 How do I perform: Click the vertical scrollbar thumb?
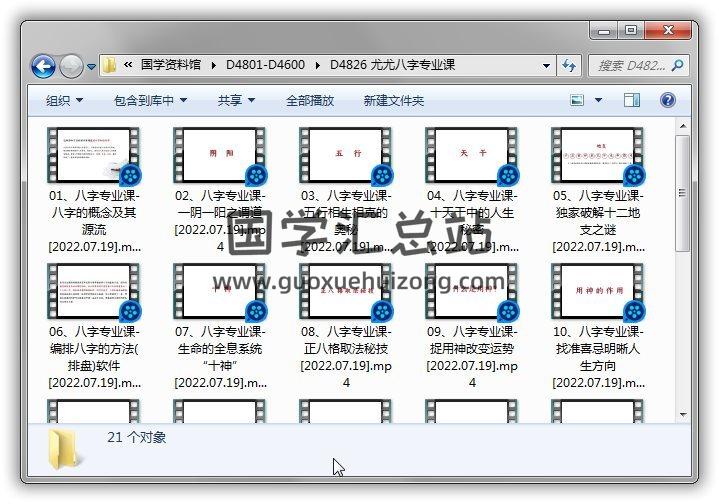(683, 193)
